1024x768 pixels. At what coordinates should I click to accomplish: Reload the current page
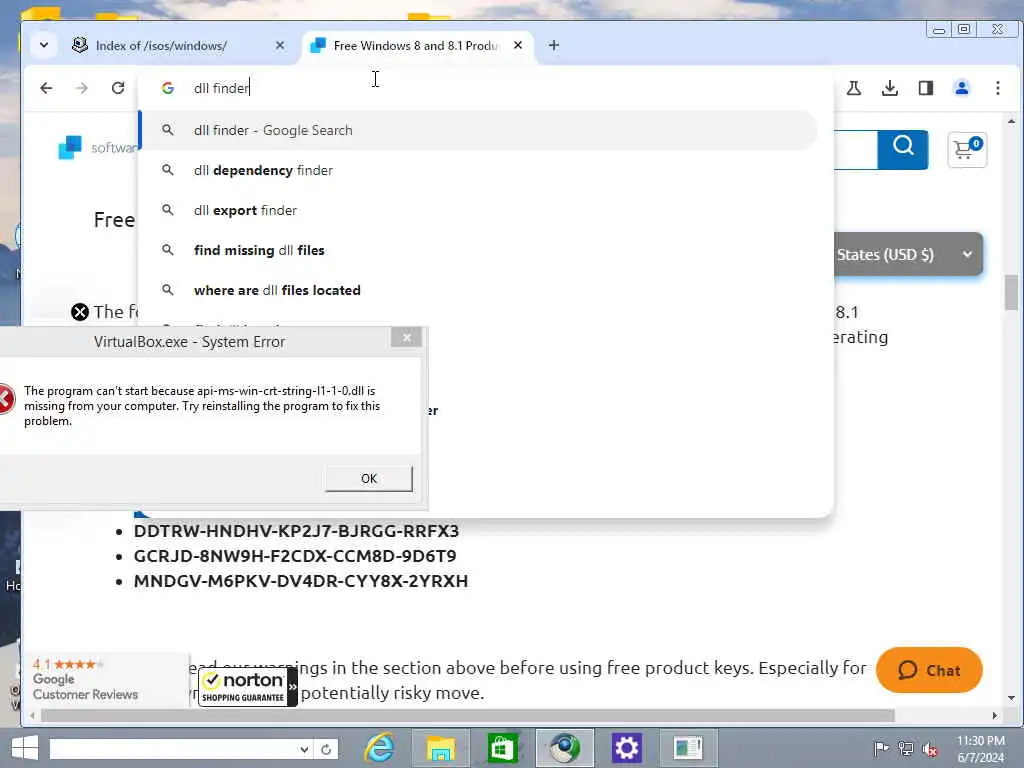click(x=118, y=88)
